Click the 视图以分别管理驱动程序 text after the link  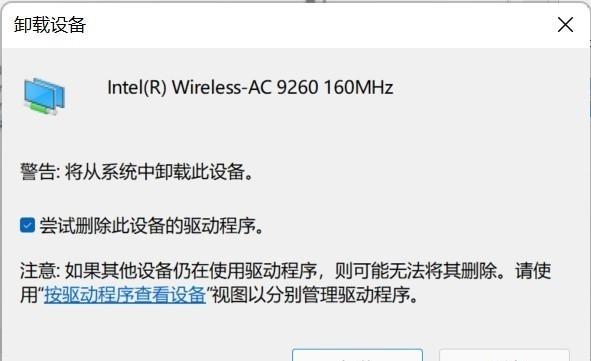click(315, 295)
